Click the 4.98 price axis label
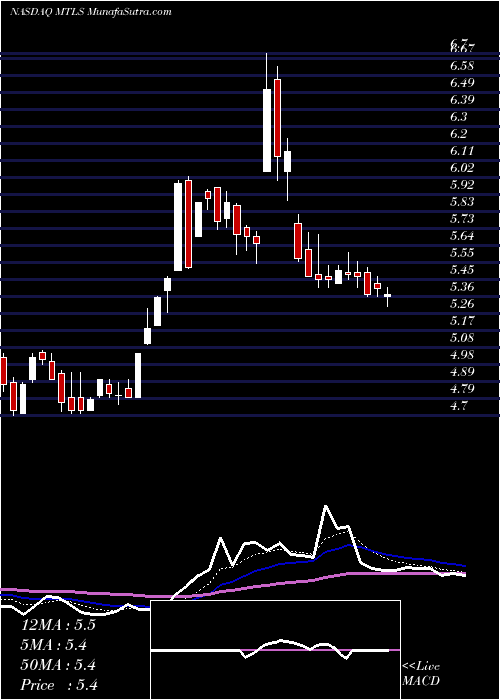The height and width of the screenshot is (700, 500). click(x=462, y=354)
